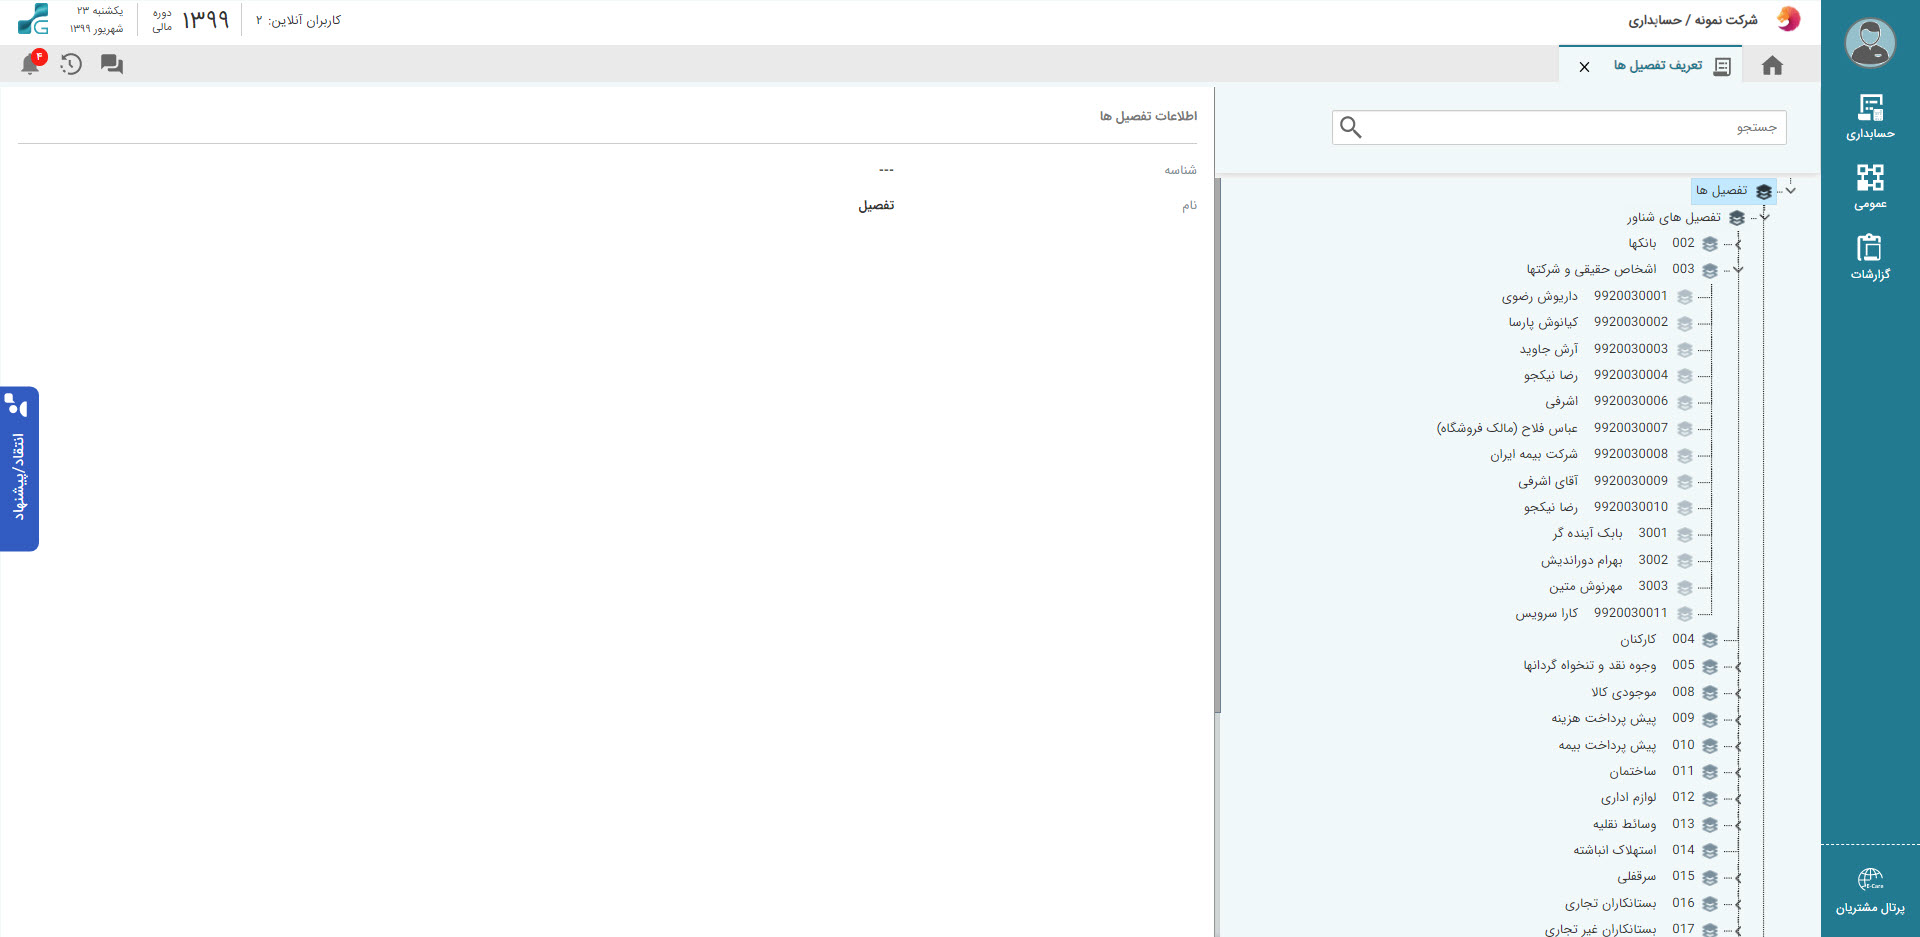1920x937 pixels.
Task: Expand the 013 وسائط نقلیه node
Action: (1738, 825)
